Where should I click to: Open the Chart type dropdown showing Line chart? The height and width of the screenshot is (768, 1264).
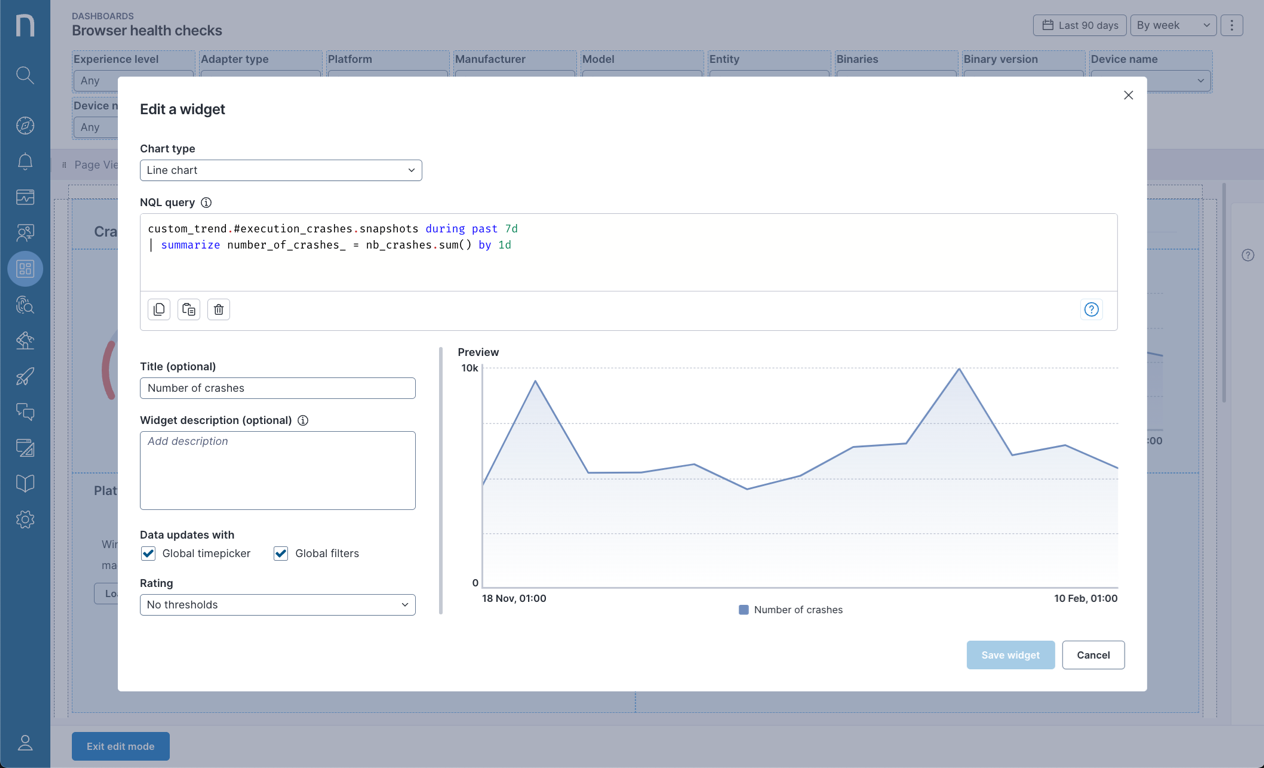tap(280, 170)
